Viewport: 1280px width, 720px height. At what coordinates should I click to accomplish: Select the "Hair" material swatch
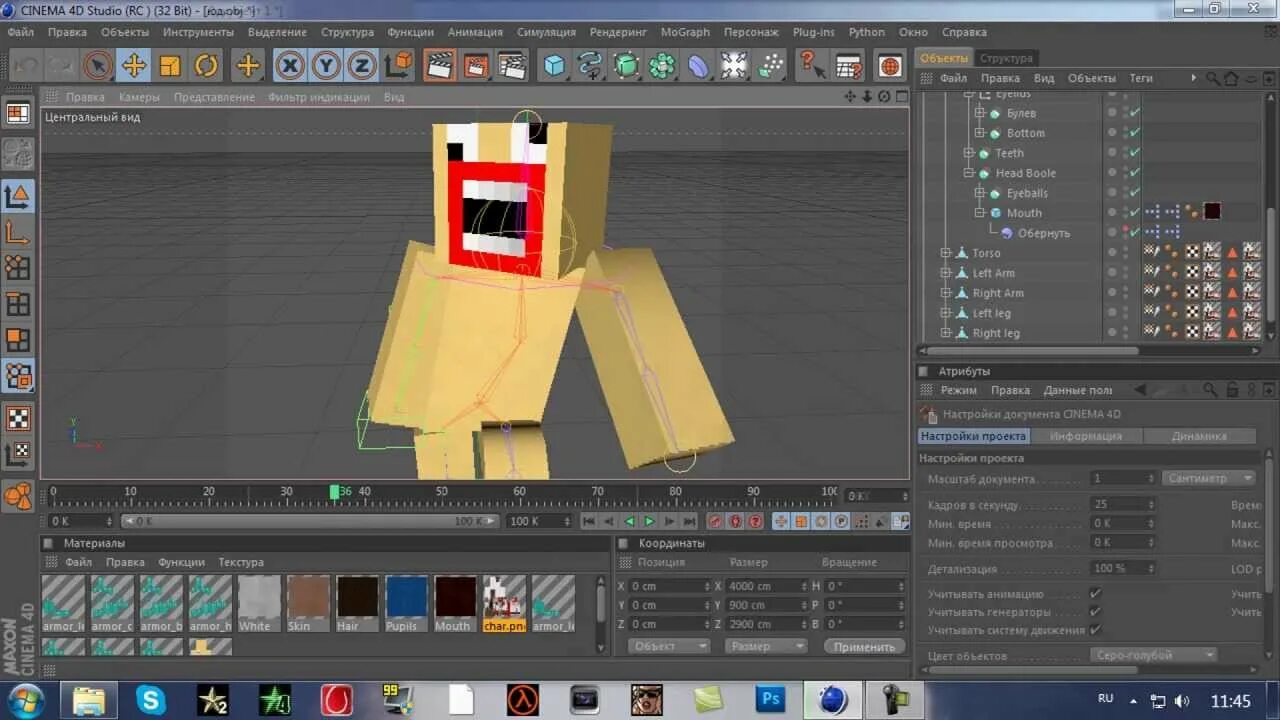[357, 603]
